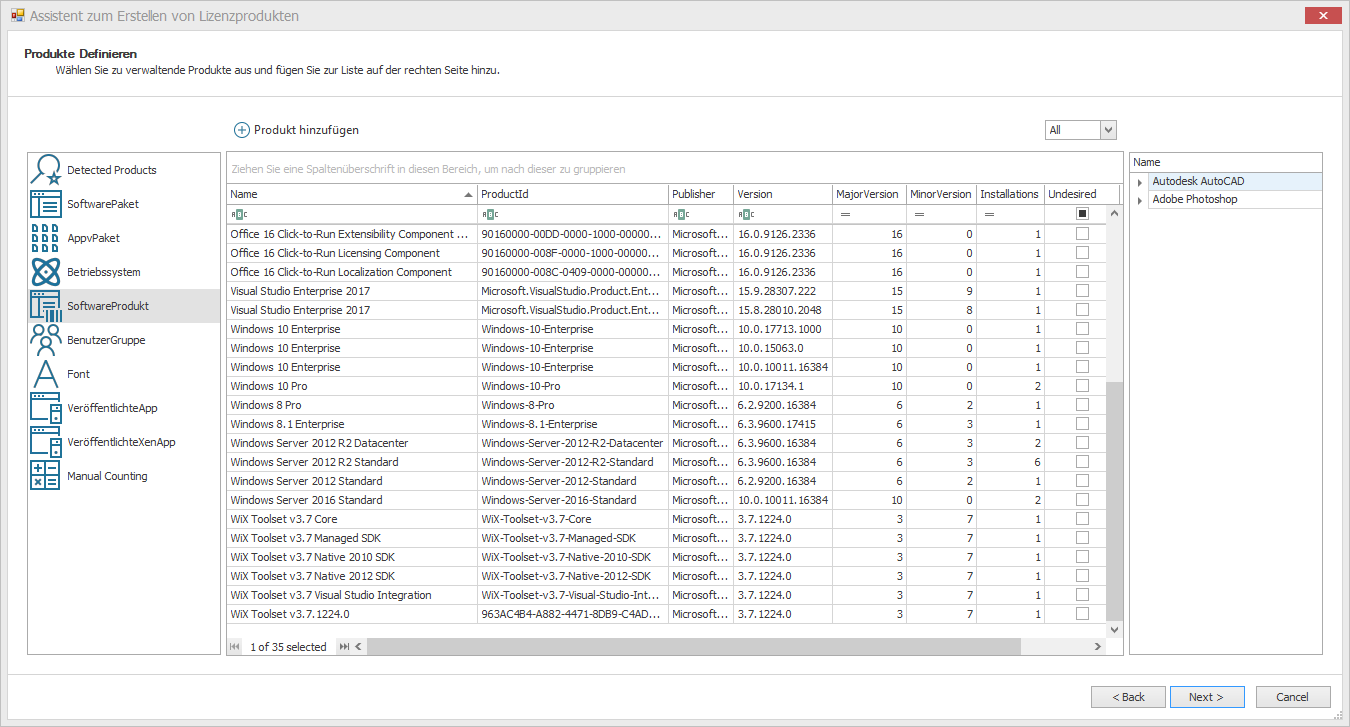Click the horizontal scroll right arrow
1350x727 pixels.
(1098, 647)
